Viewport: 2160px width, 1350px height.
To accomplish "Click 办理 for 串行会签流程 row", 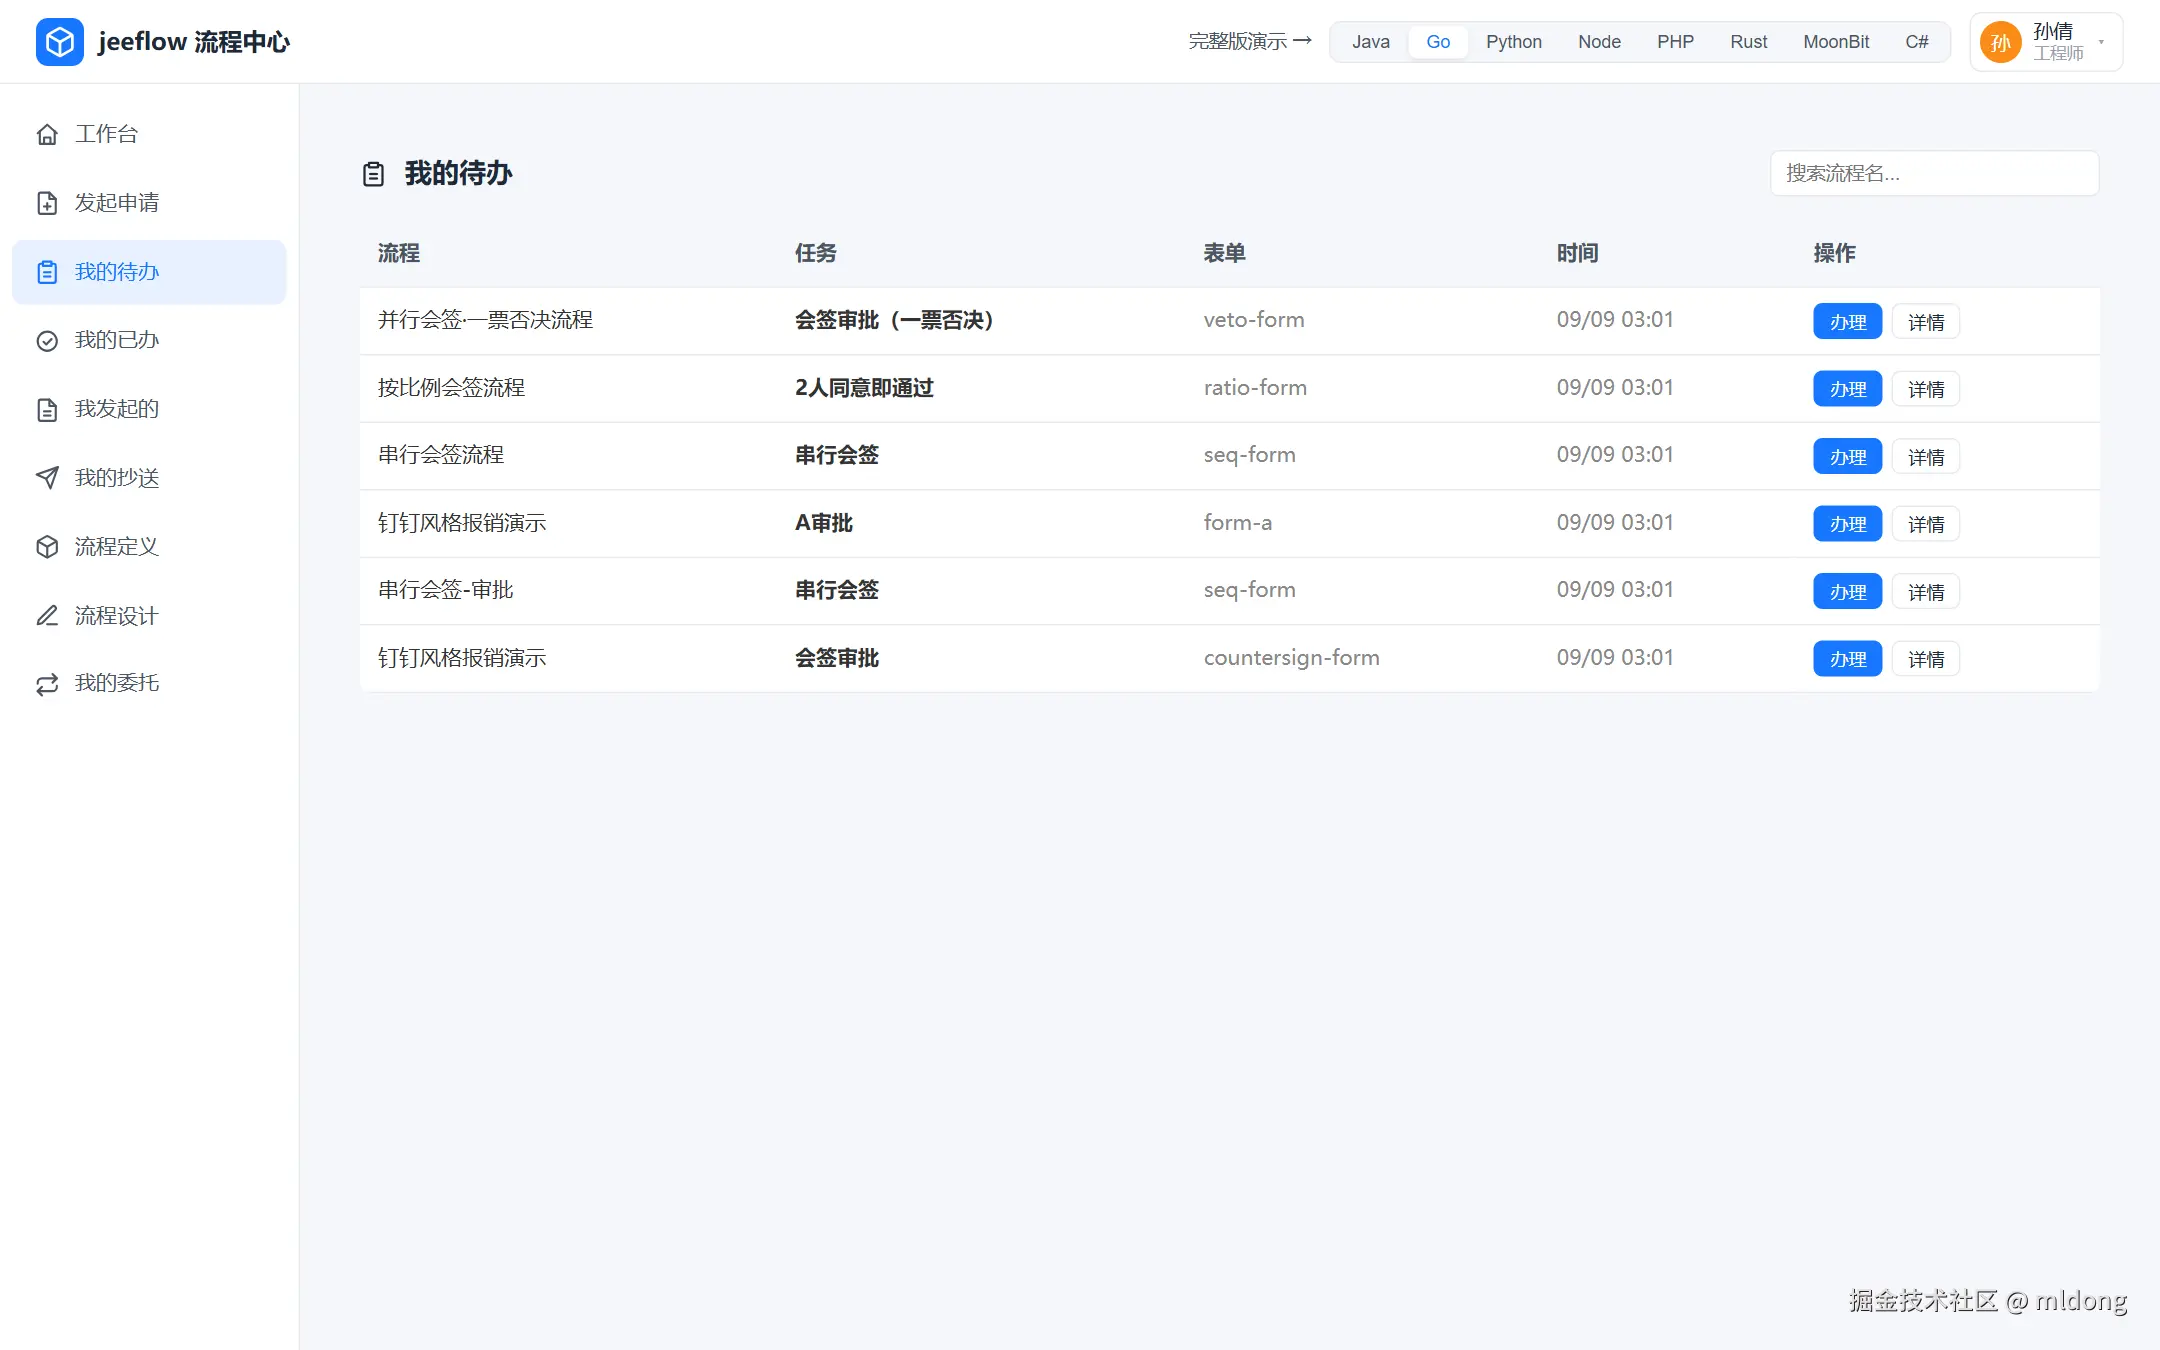I will (x=1847, y=457).
